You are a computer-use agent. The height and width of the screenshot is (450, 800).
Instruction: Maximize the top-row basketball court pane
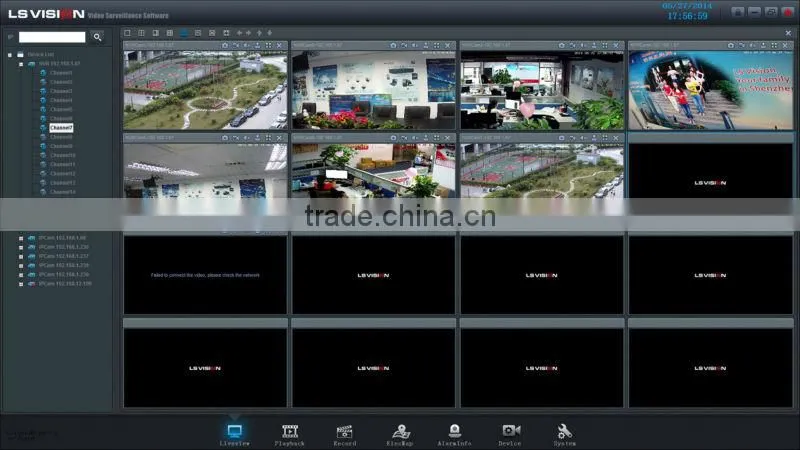[x=268, y=45]
